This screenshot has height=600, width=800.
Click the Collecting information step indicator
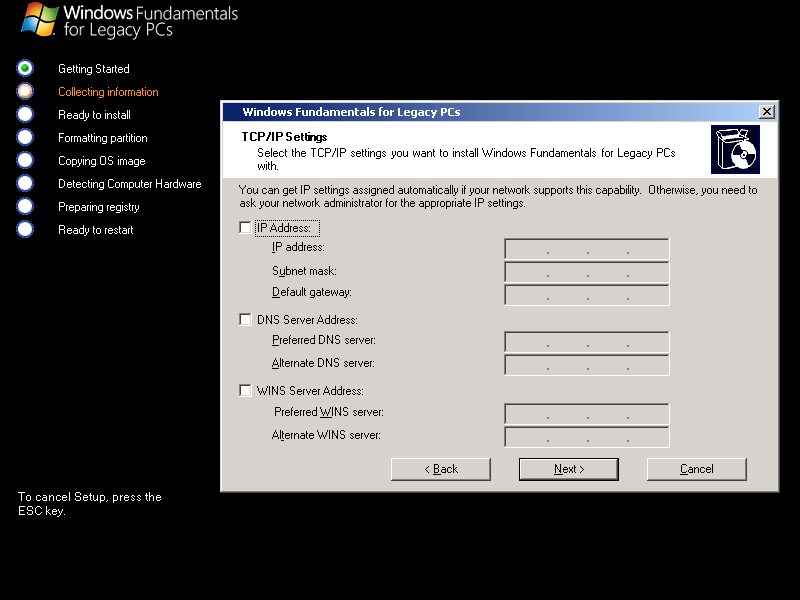25,91
